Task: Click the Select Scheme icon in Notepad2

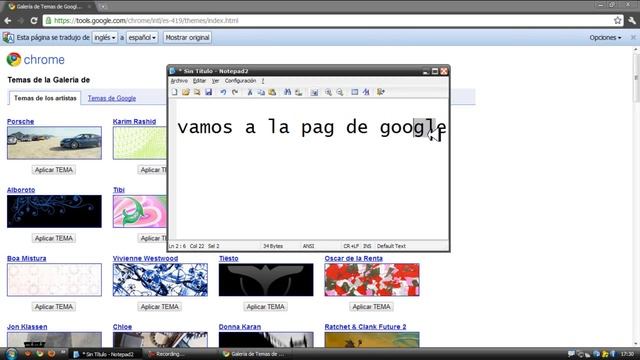Action: tap(355, 92)
